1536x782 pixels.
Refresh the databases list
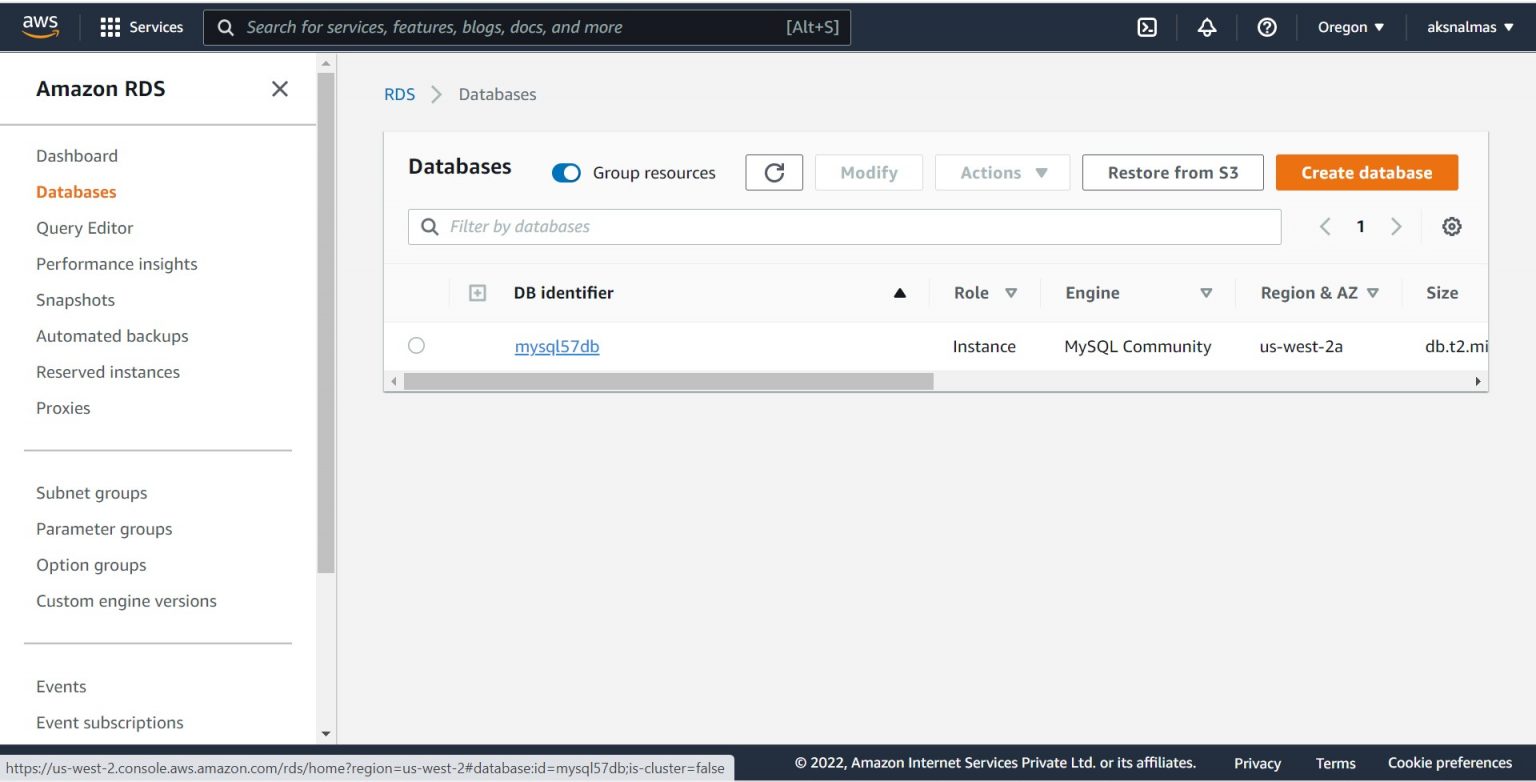[x=773, y=172]
